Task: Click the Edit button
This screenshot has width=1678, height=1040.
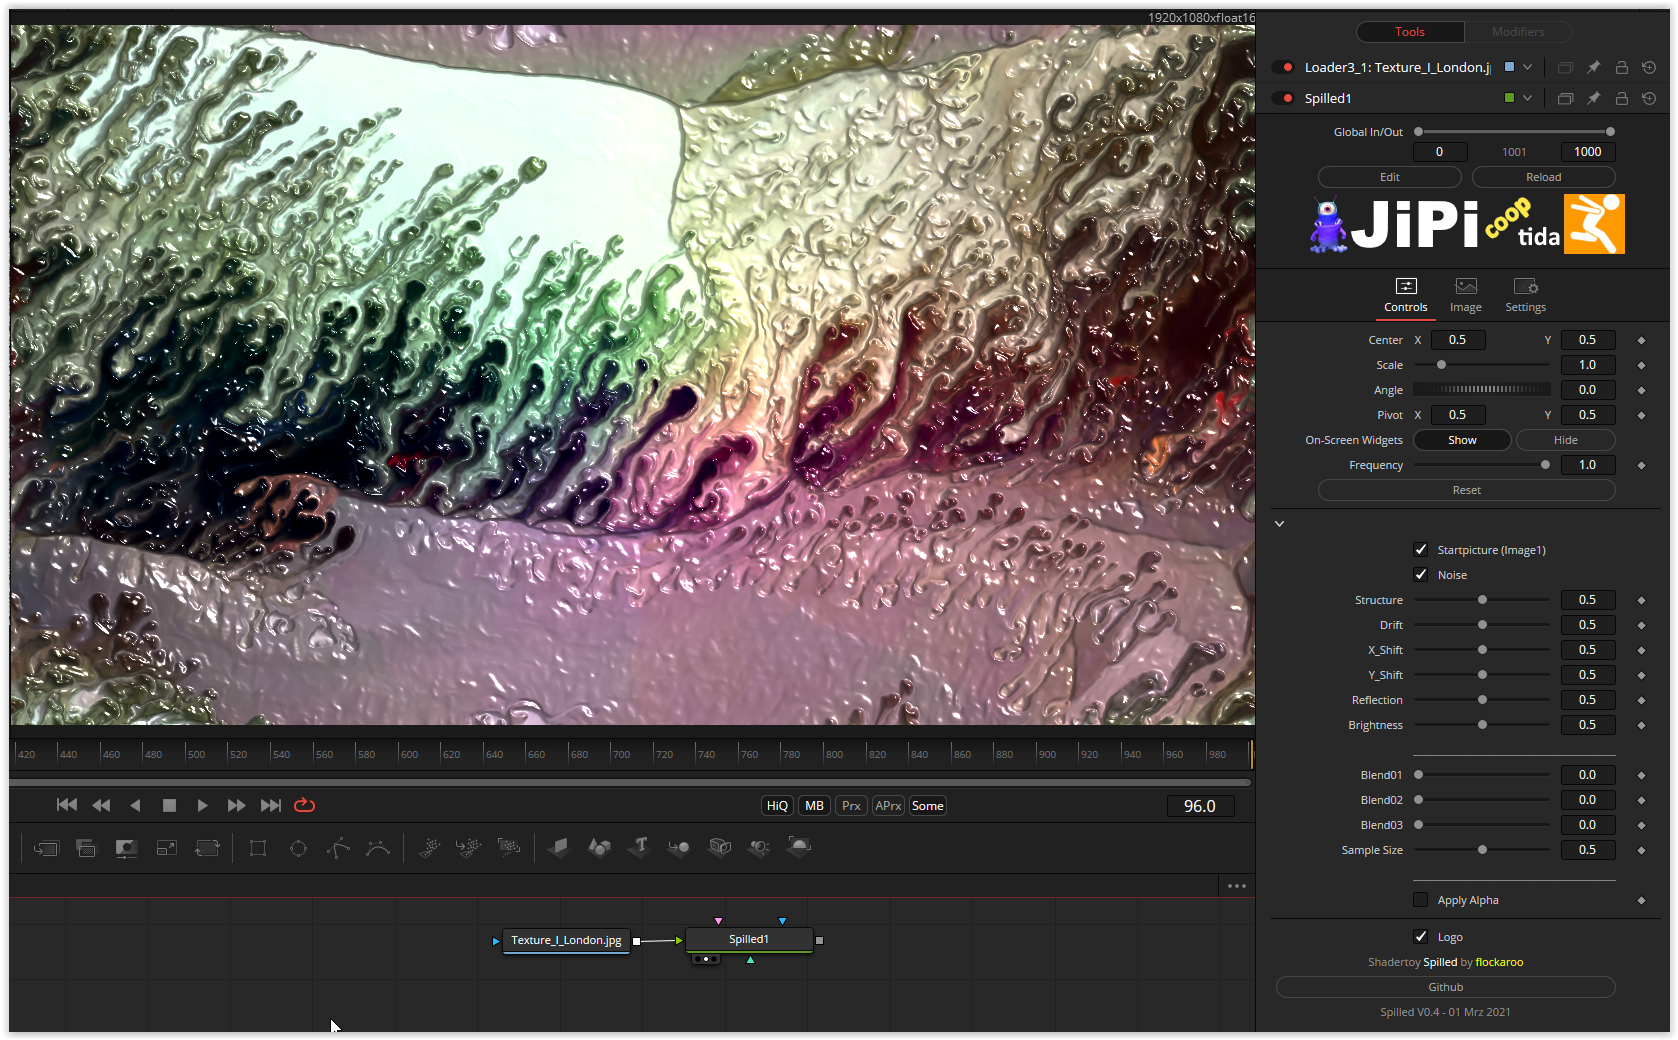Action: [x=1390, y=177]
